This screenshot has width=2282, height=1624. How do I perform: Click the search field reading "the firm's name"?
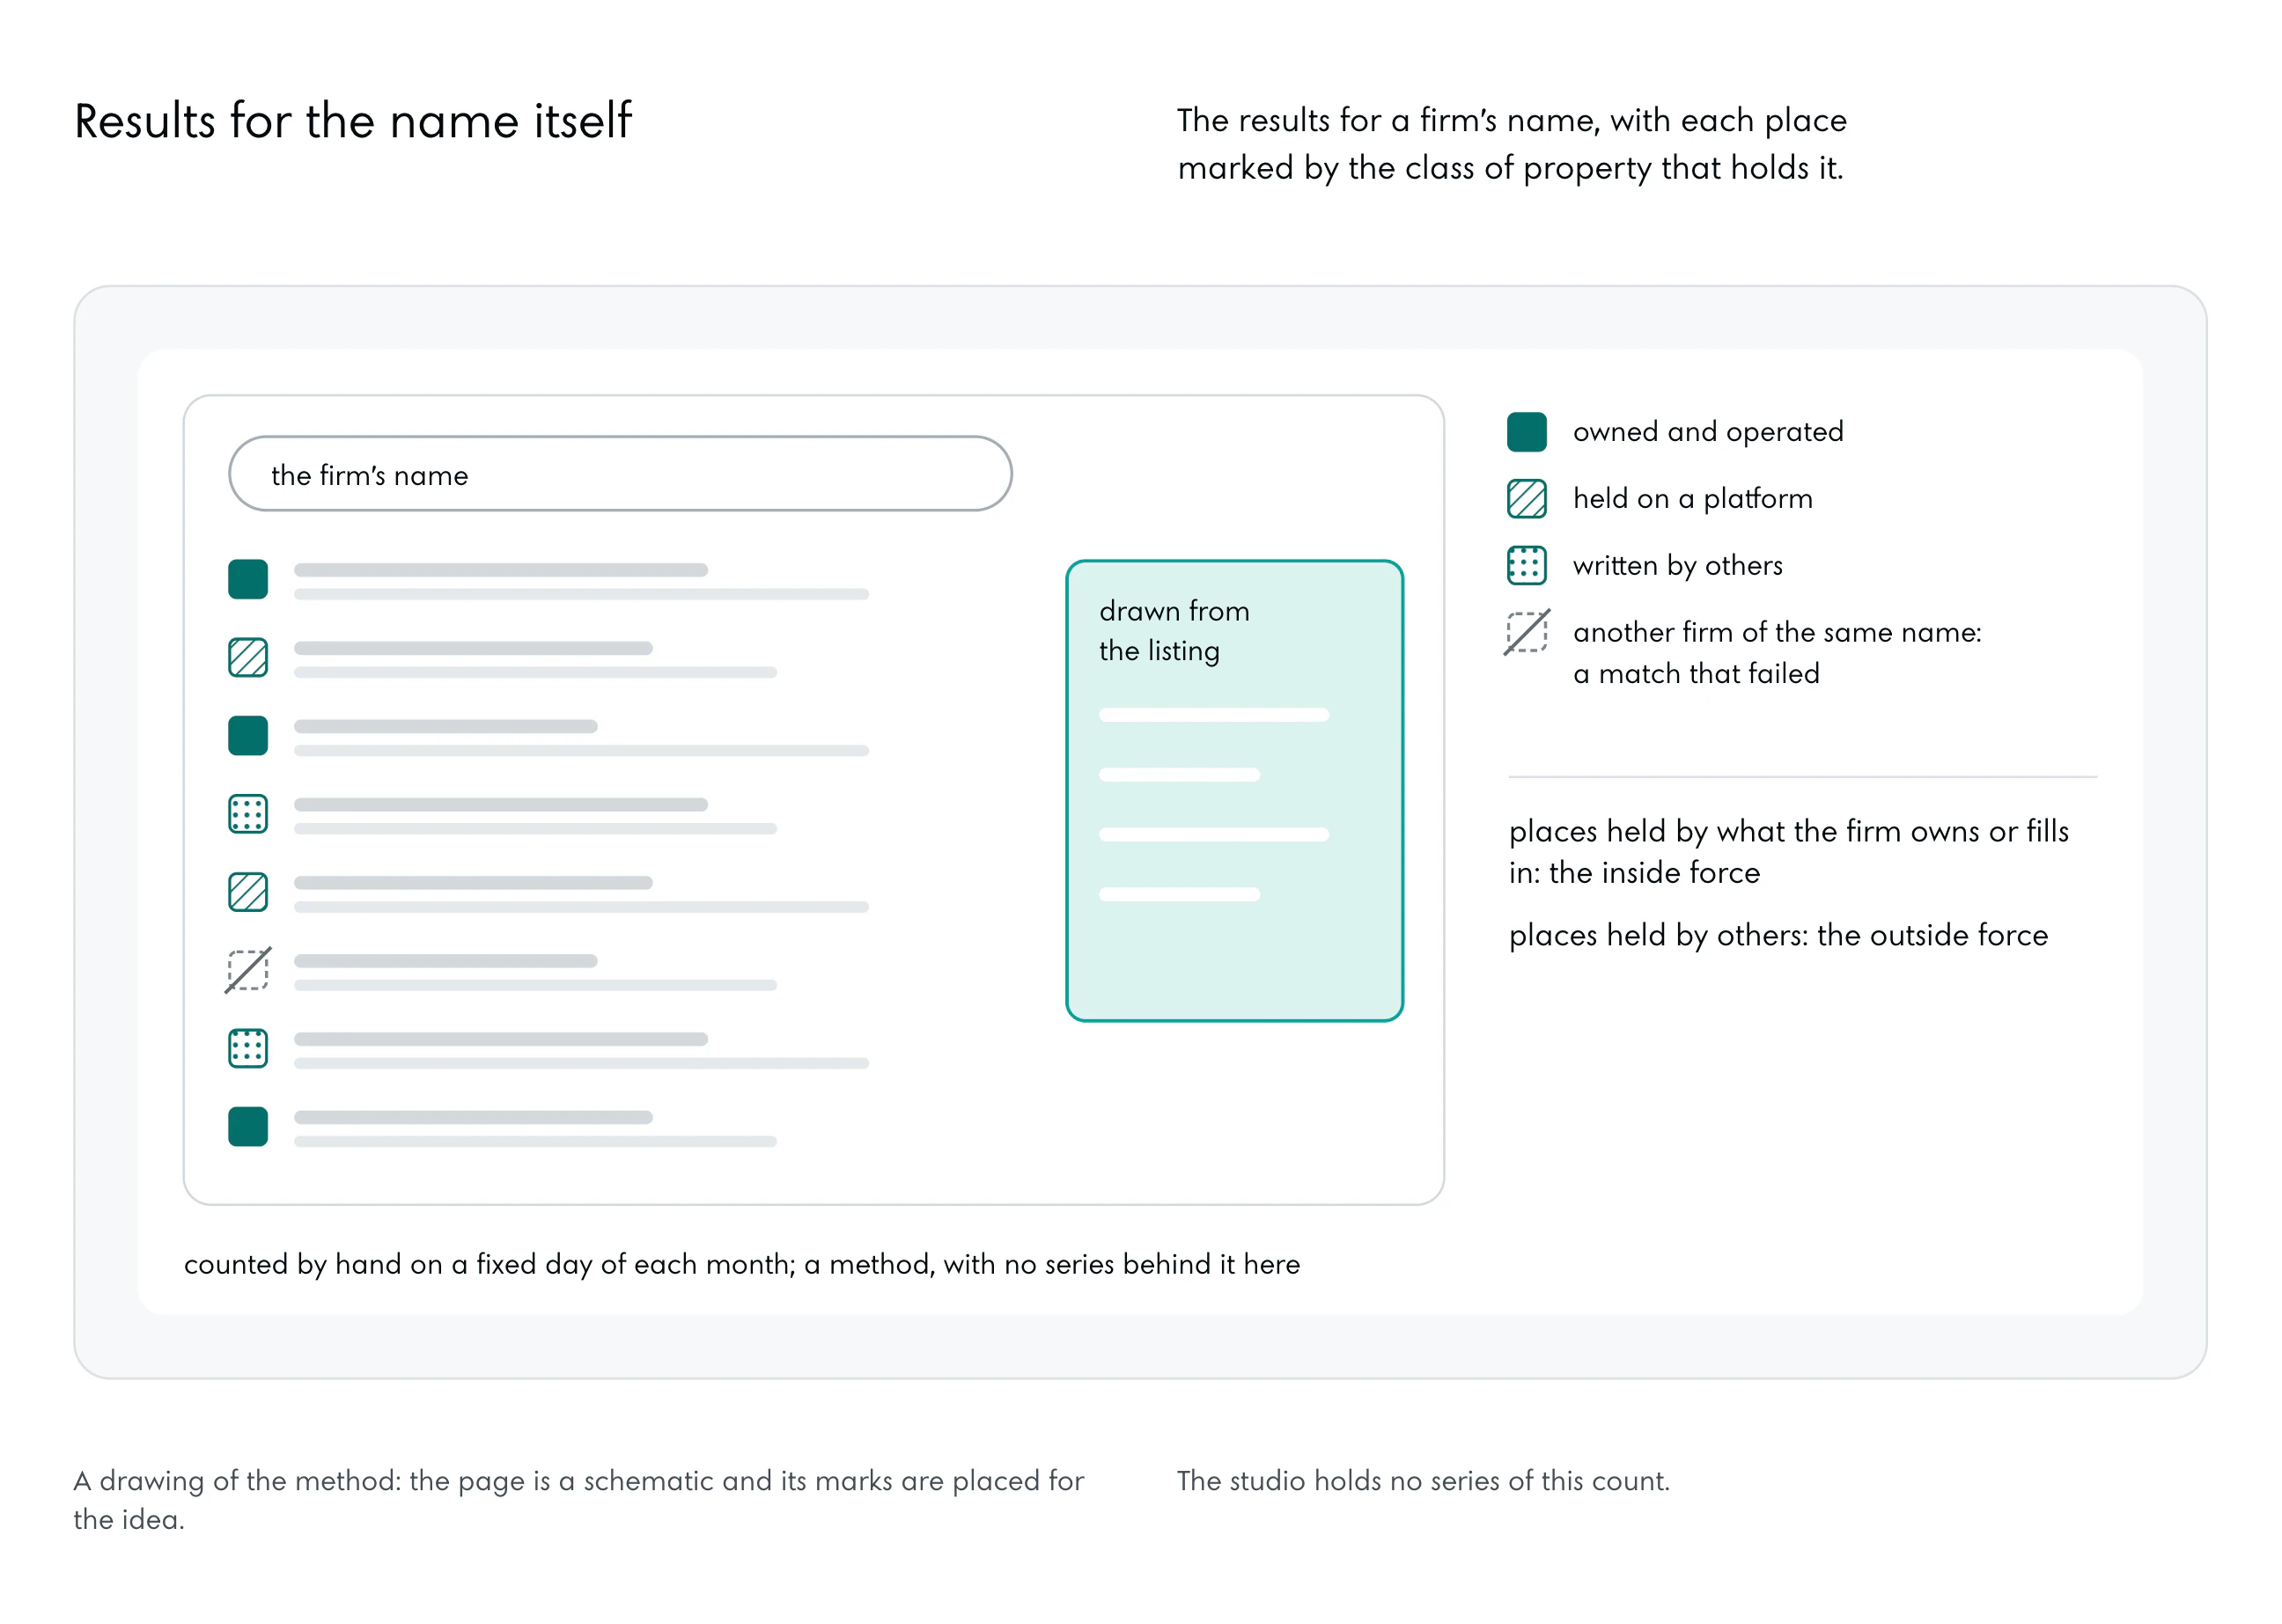point(620,474)
